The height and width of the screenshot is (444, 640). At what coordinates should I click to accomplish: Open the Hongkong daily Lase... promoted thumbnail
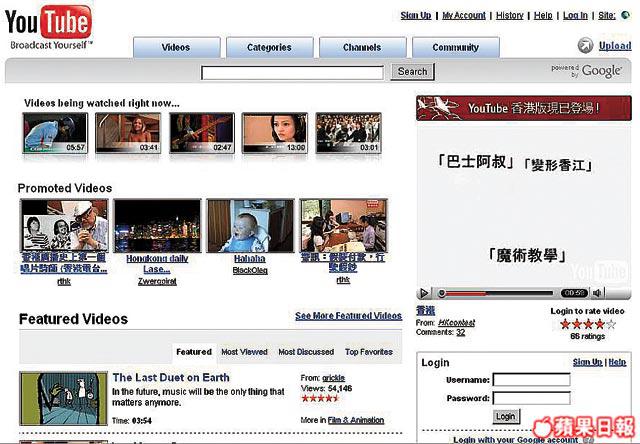coord(158,226)
